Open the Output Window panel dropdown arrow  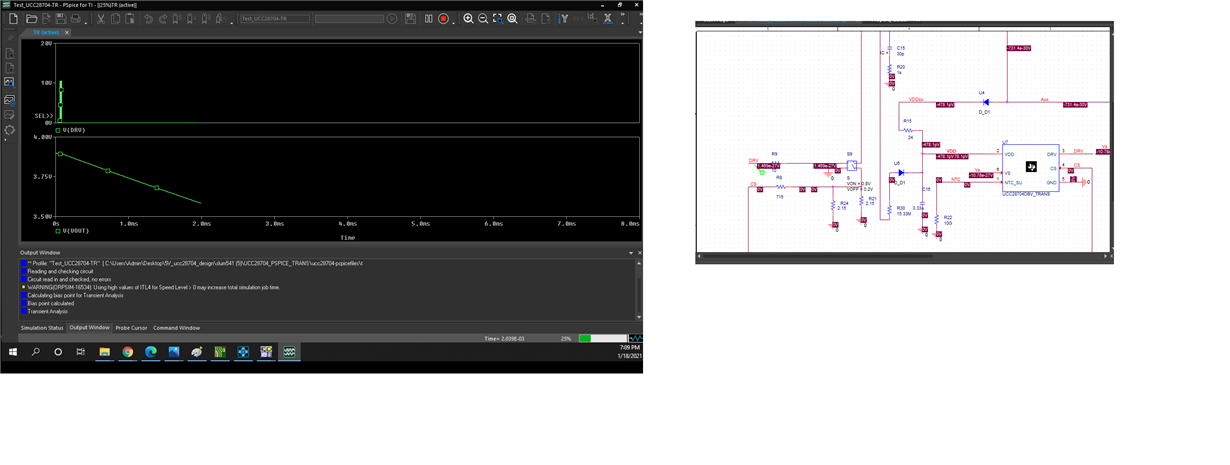pyautogui.click(x=630, y=252)
